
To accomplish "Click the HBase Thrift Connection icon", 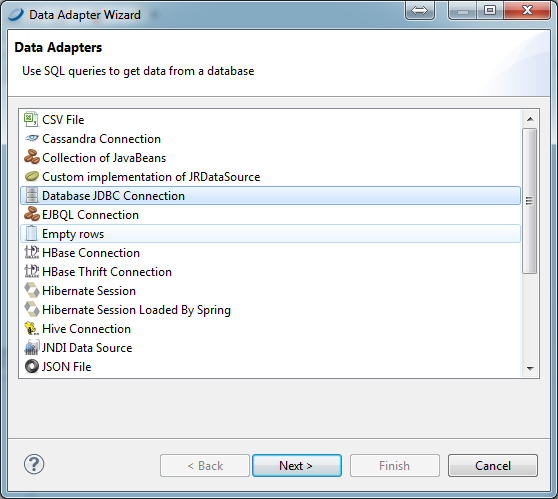I will pyautogui.click(x=32, y=271).
